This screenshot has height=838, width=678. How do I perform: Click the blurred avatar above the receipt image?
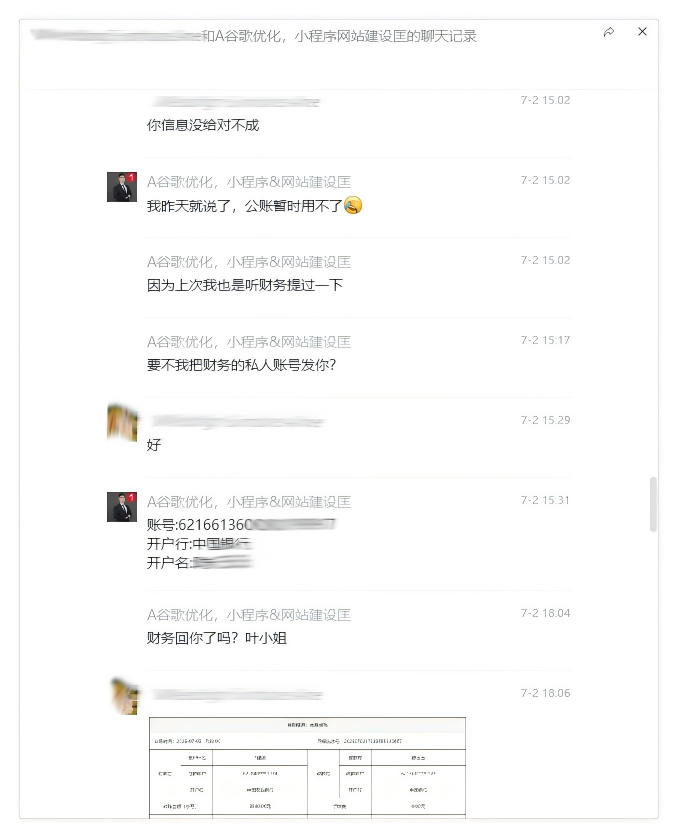tap(124, 696)
